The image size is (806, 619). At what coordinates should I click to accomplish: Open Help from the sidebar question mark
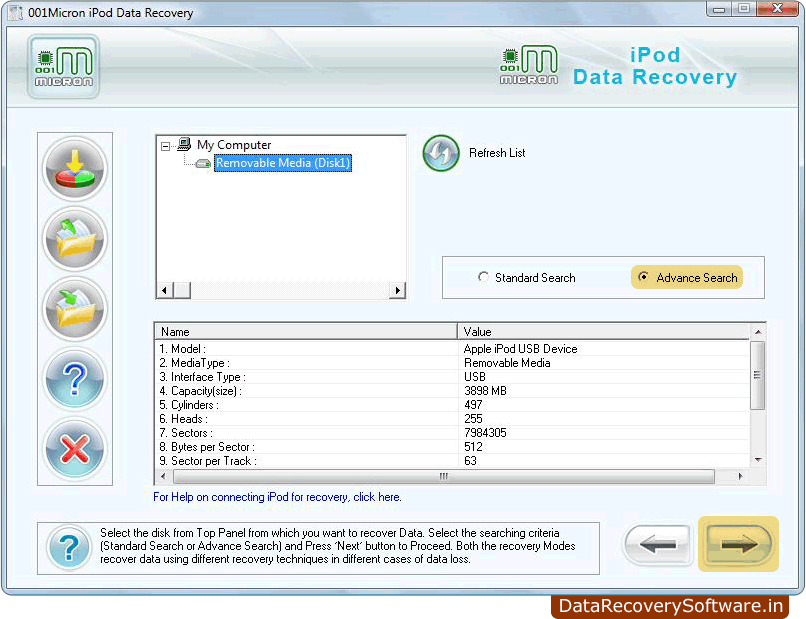(x=75, y=379)
